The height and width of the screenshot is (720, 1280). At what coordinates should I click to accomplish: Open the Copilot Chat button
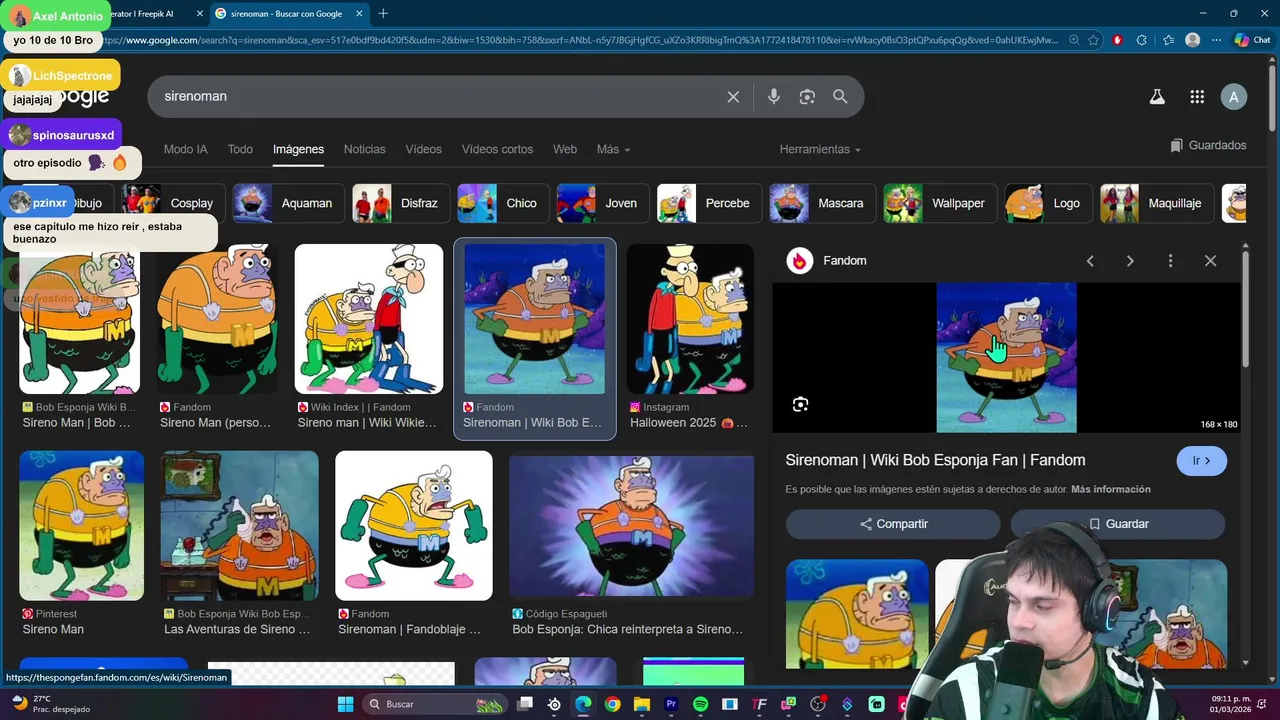tap(1254, 40)
